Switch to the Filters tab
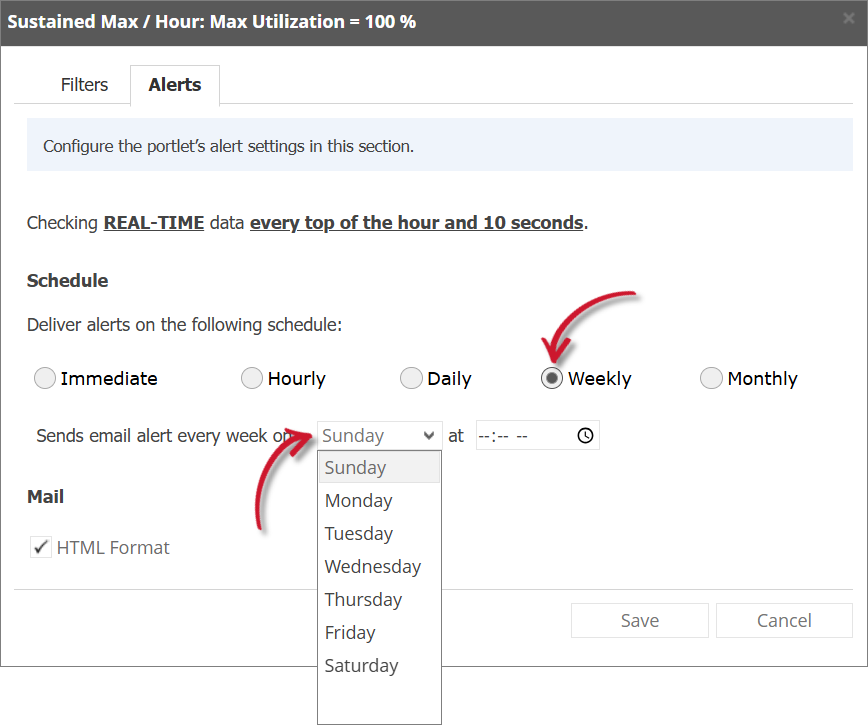 [84, 85]
